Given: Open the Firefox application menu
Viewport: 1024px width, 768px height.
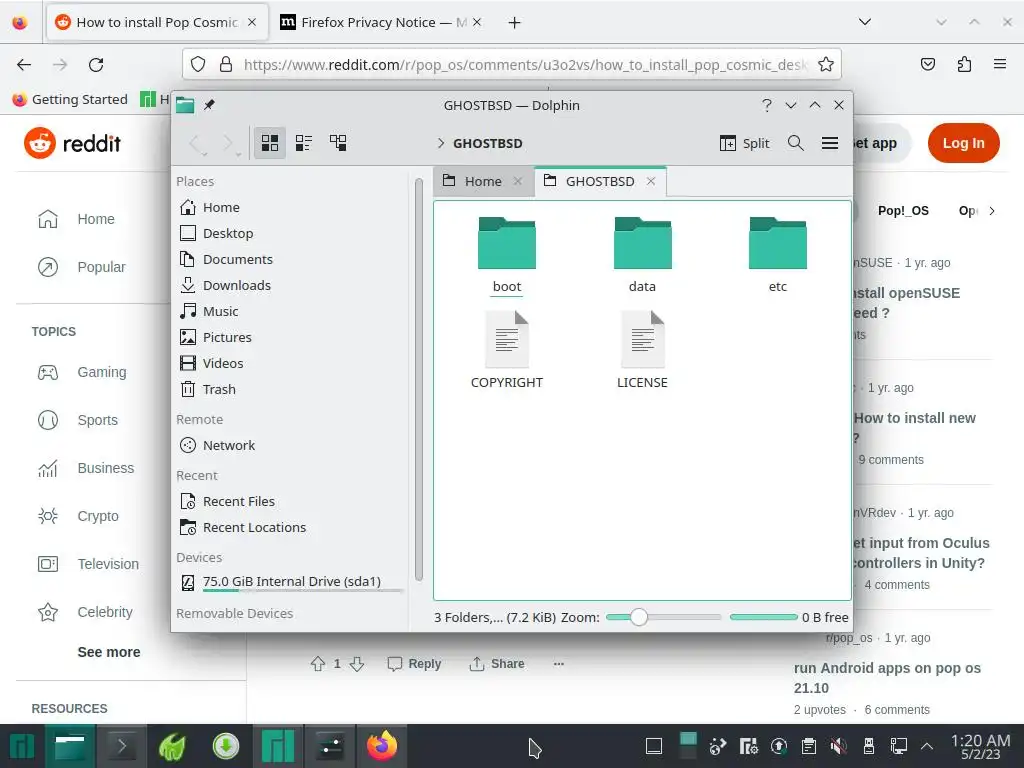Looking at the screenshot, I should point(999,64).
